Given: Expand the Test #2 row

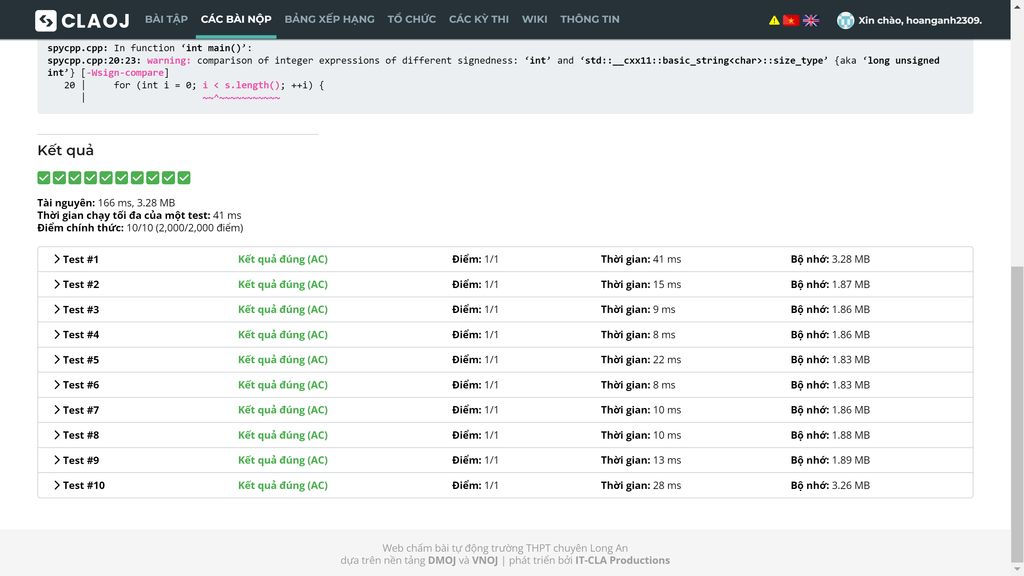Looking at the screenshot, I should tap(505, 284).
